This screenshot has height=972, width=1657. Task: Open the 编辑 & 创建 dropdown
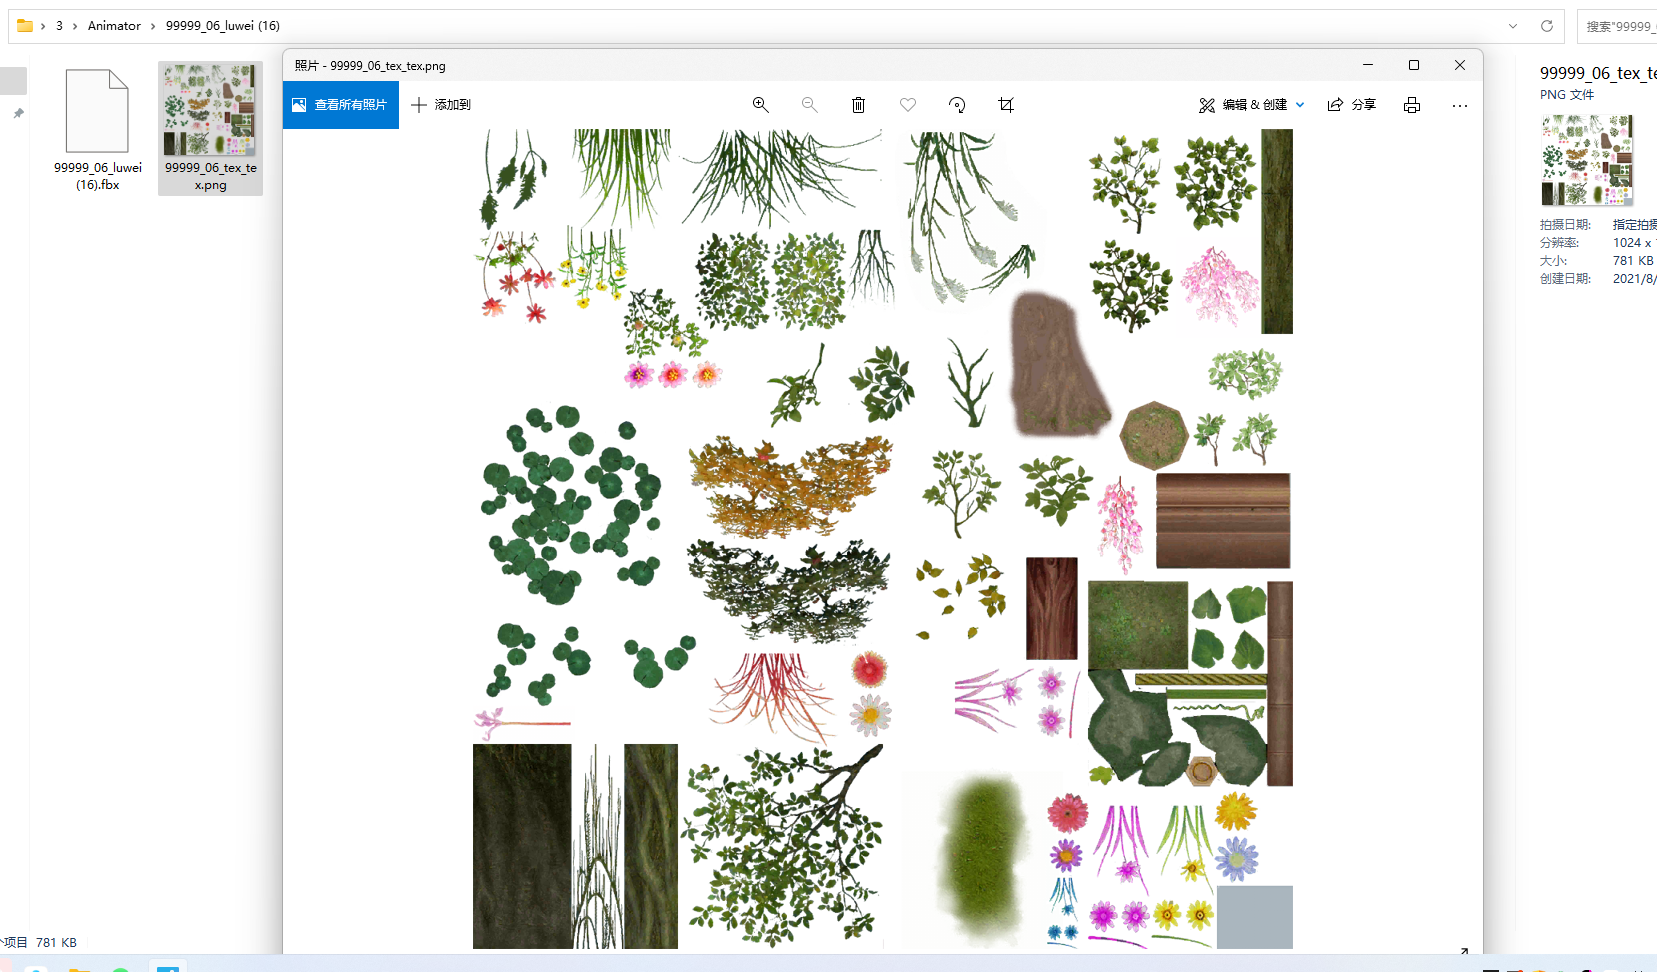(1252, 105)
